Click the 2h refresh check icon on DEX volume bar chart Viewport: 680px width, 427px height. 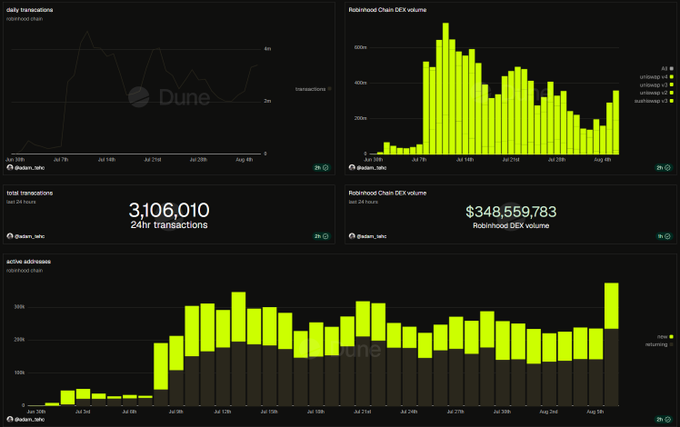pos(667,167)
